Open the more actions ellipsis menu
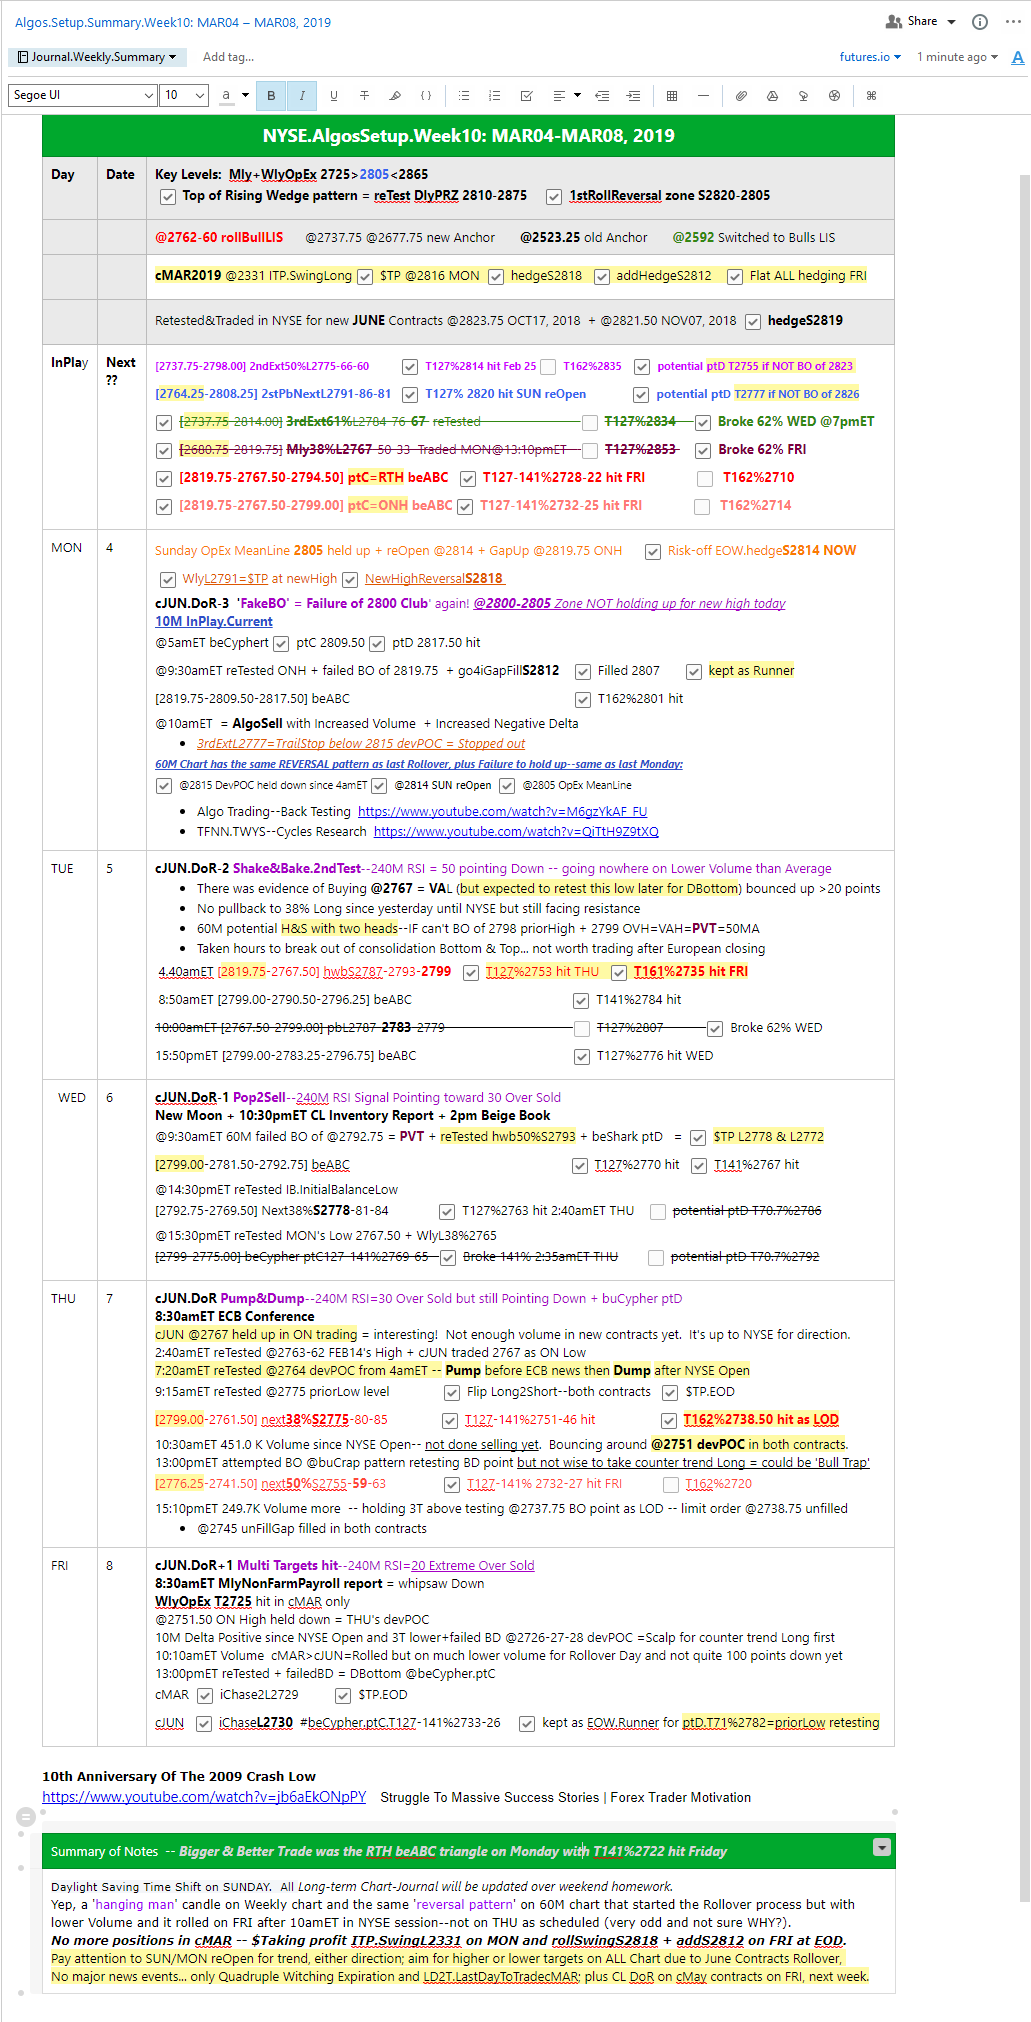The height and width of the screenshot is (2022, 1031). point(1013,22)
